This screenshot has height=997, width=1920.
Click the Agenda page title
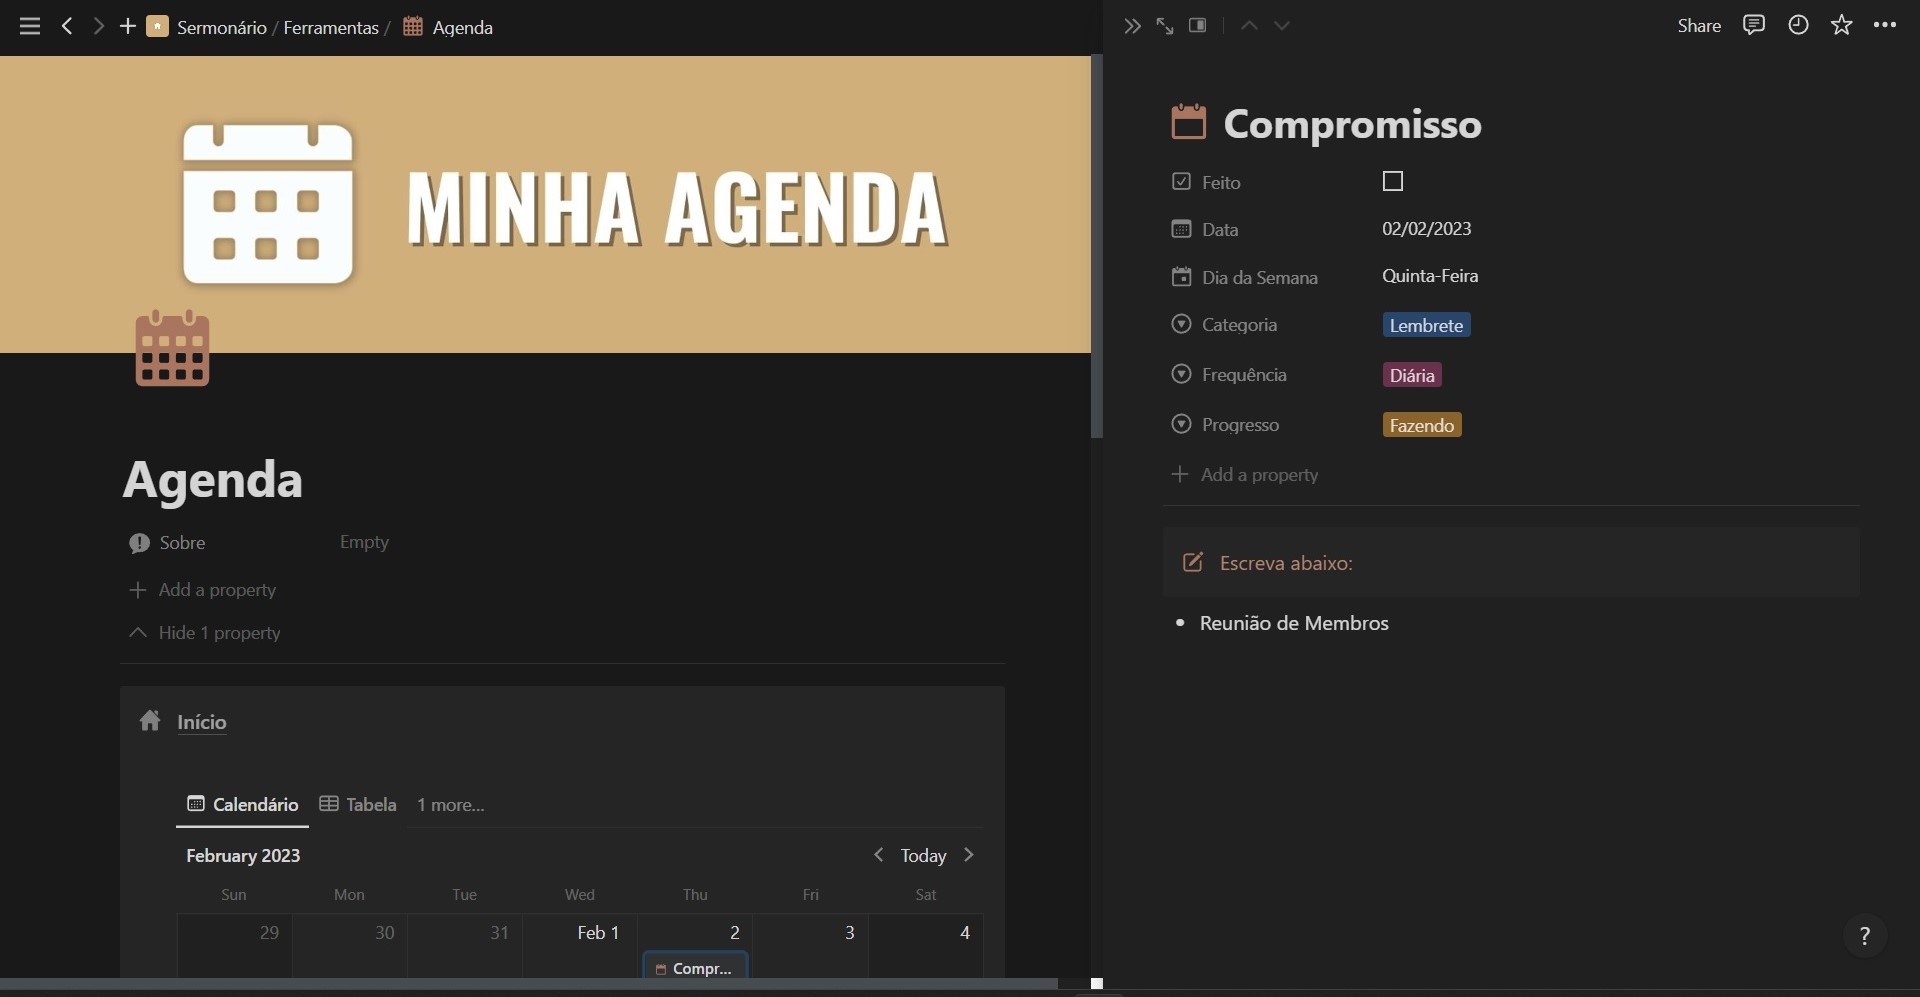212,479
